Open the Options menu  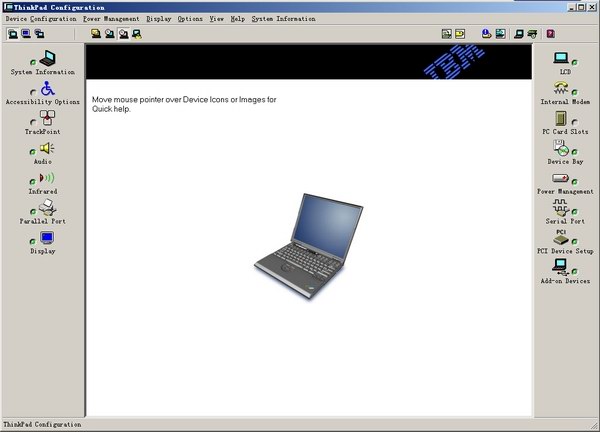click(190, 19)
